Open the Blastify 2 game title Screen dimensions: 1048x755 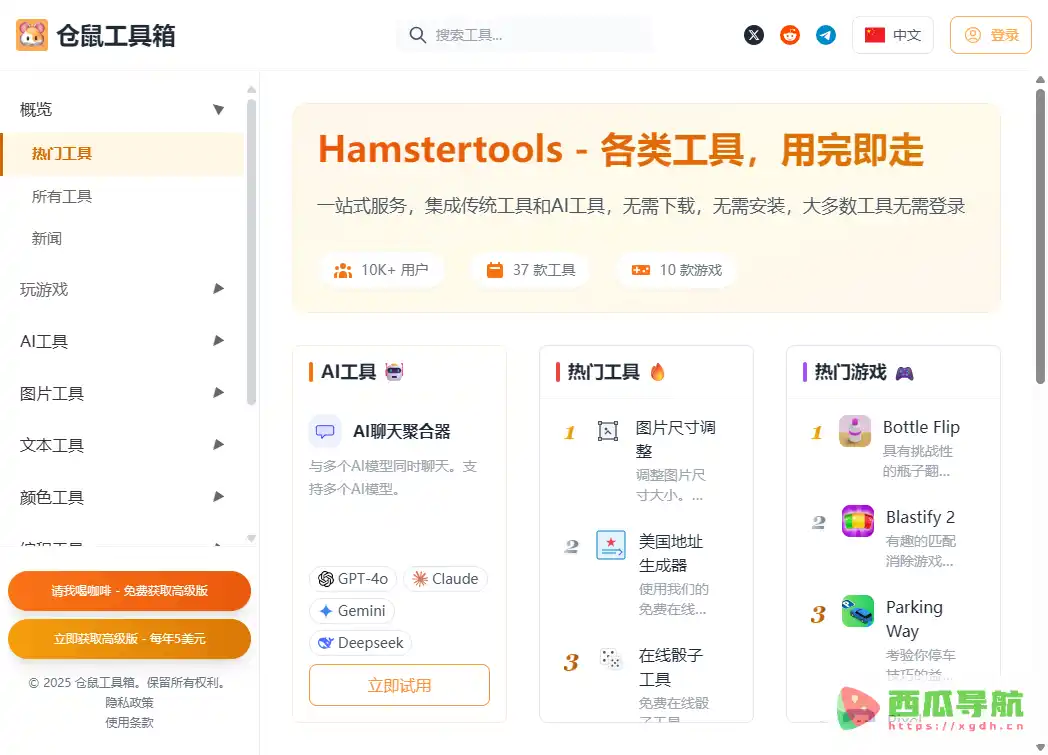(x=920, y=517)
